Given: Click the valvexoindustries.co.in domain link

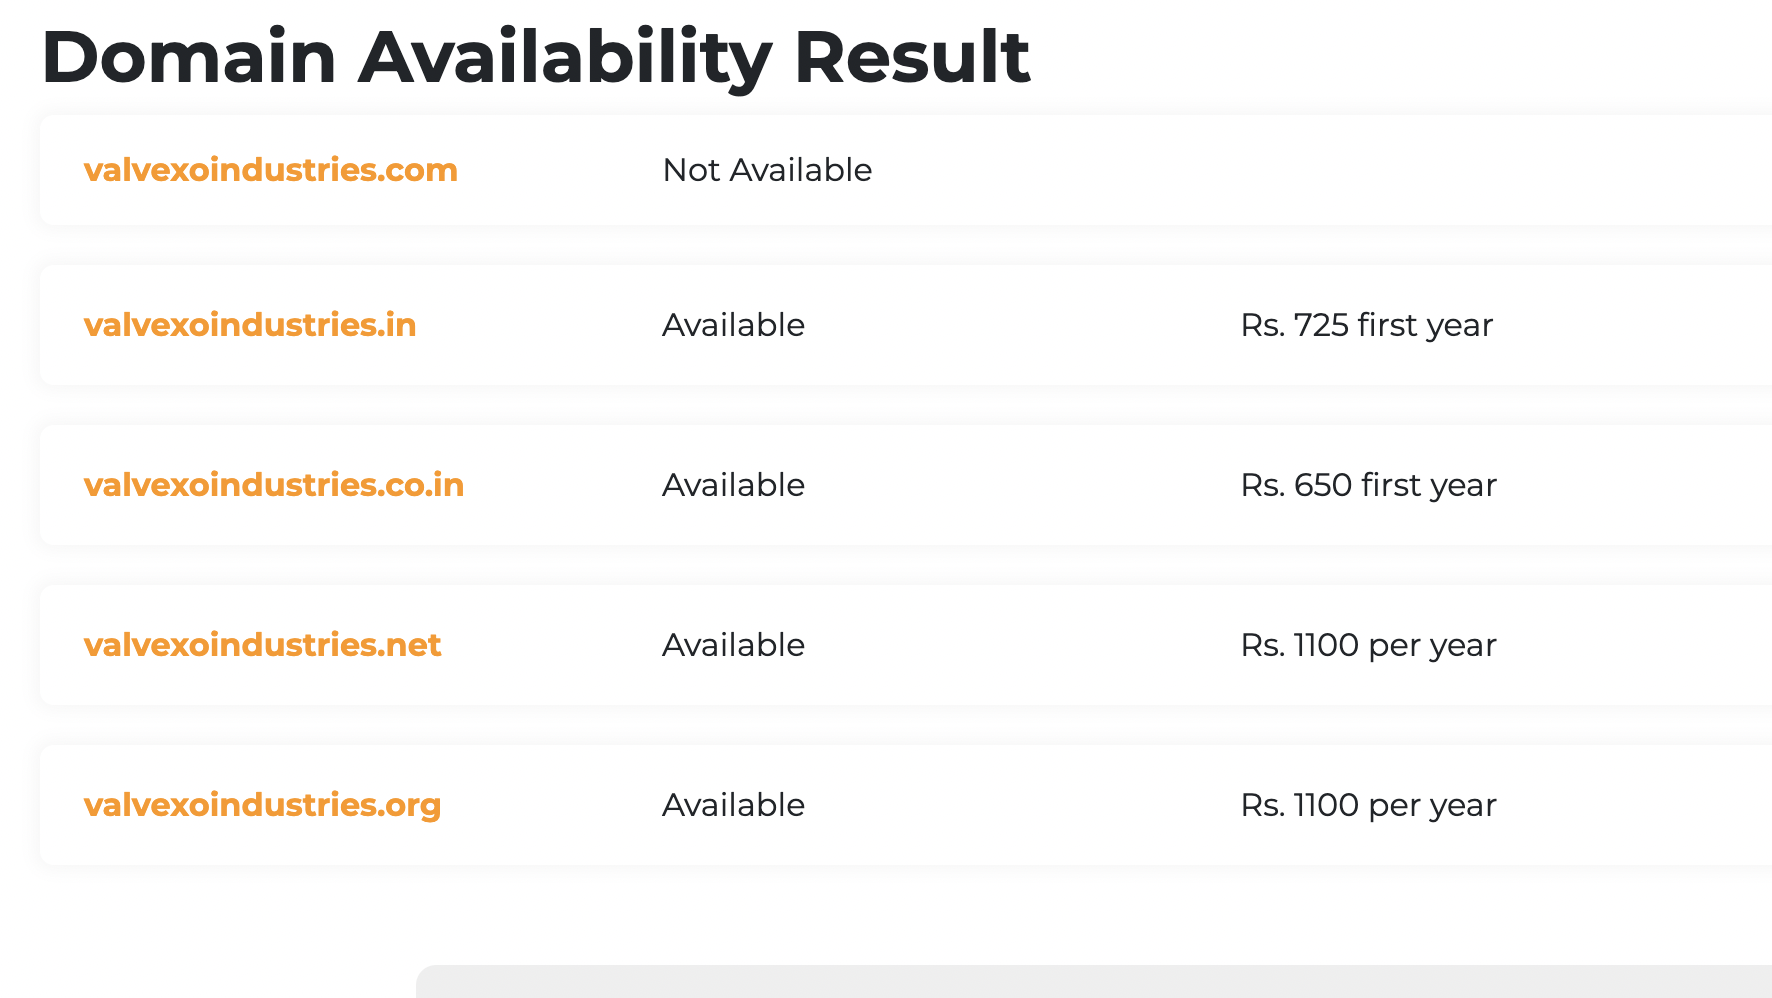Looking at the screenshot, I should [x=273, y=485].
